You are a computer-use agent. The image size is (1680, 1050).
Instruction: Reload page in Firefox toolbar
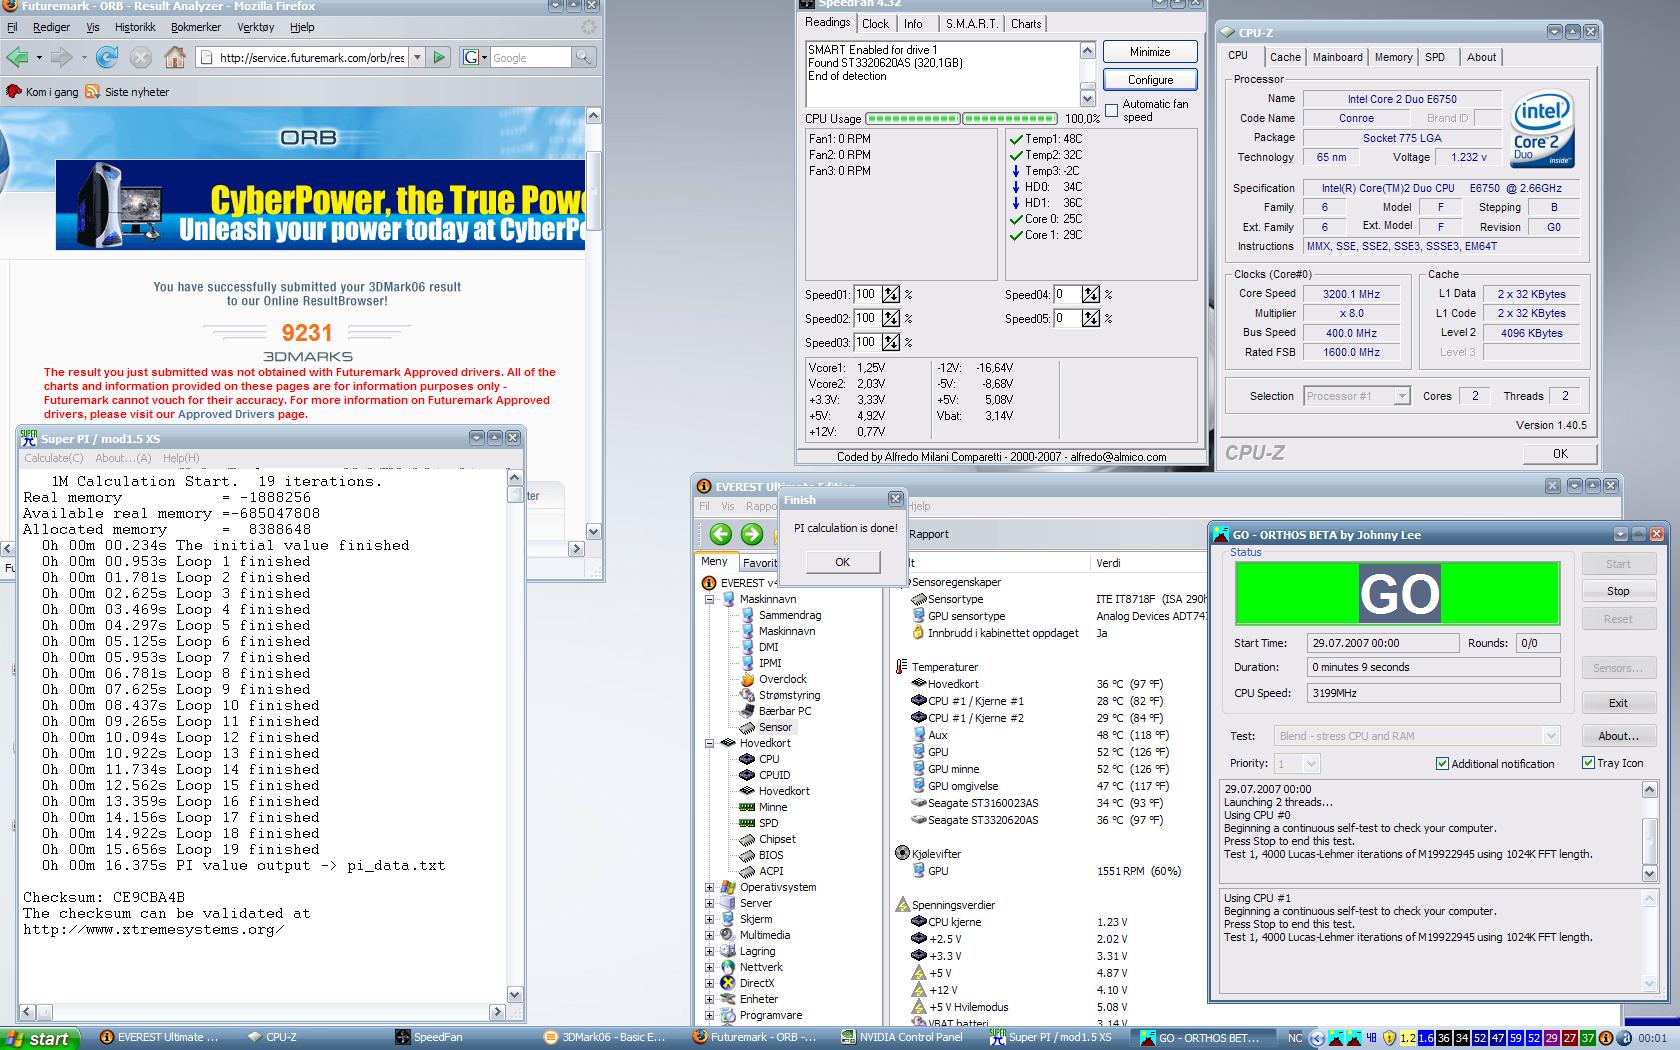[107, 57]
